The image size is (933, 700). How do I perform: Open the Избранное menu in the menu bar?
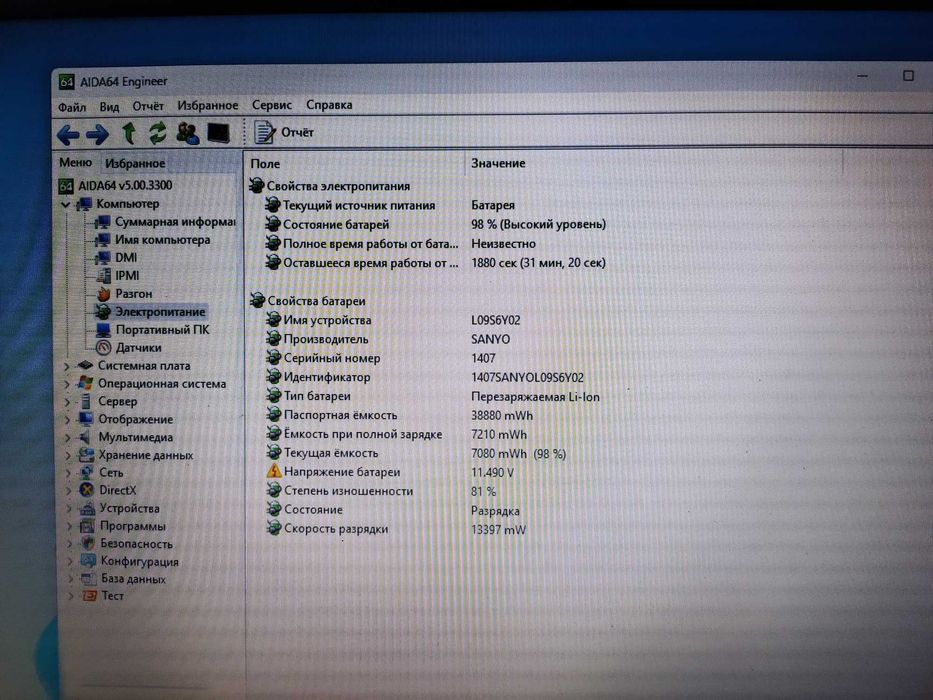pos(208,105)
